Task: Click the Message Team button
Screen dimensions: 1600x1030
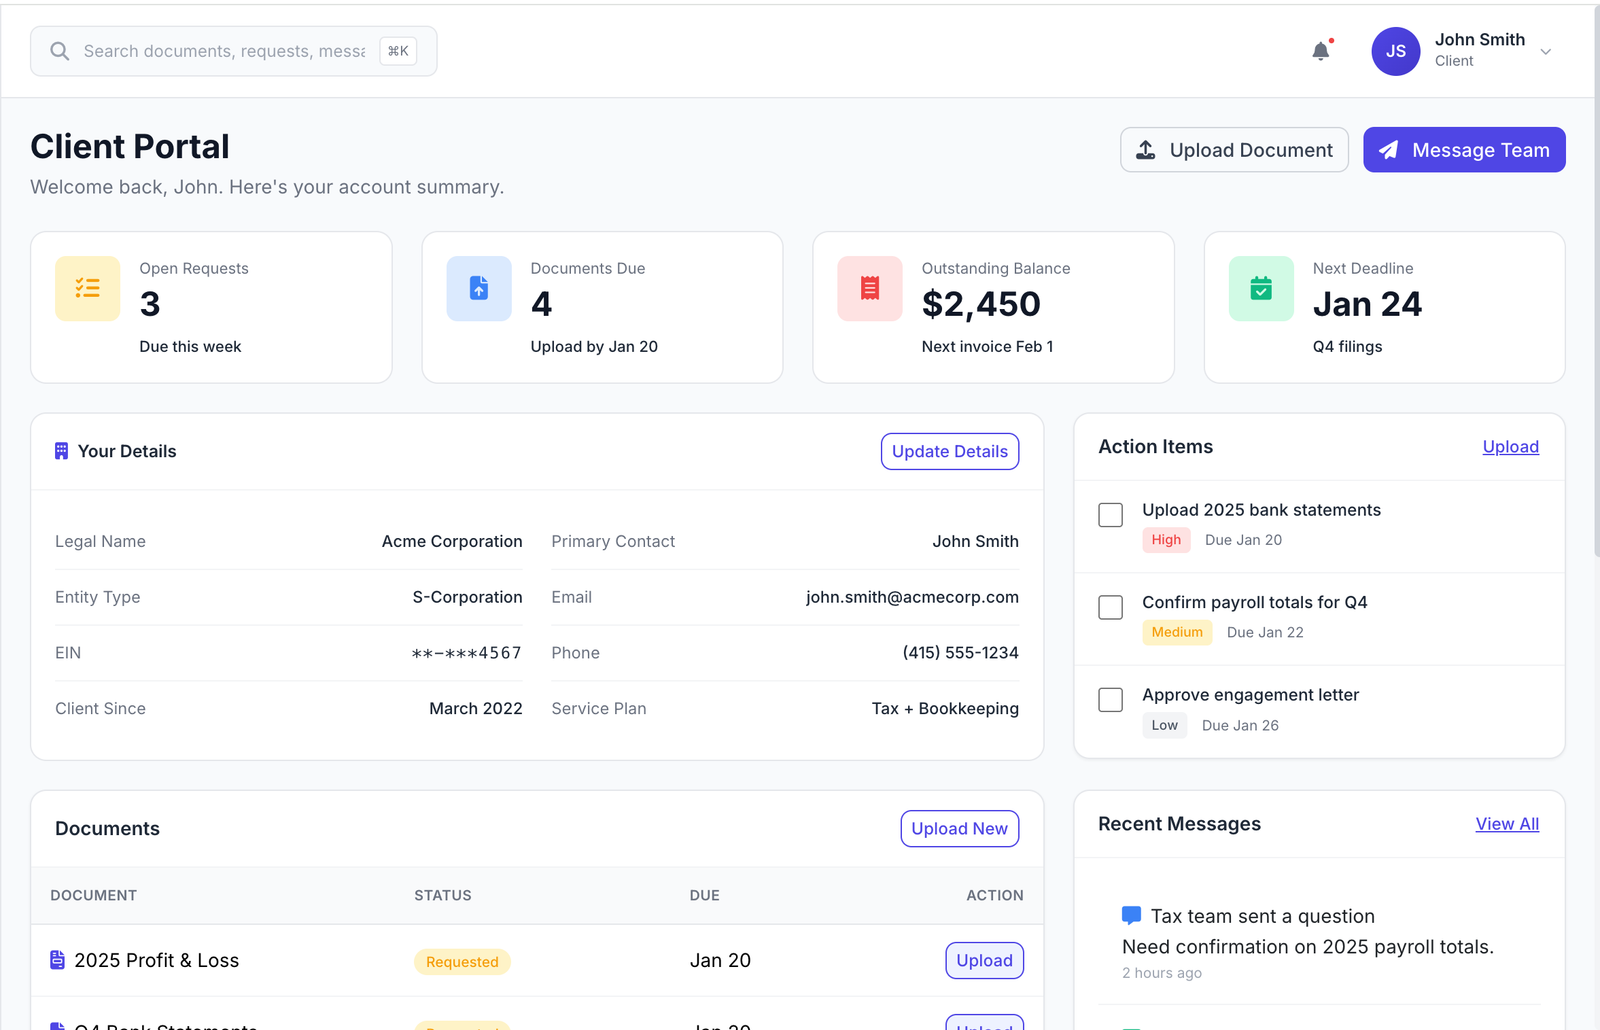Action: click(1464, 149)
